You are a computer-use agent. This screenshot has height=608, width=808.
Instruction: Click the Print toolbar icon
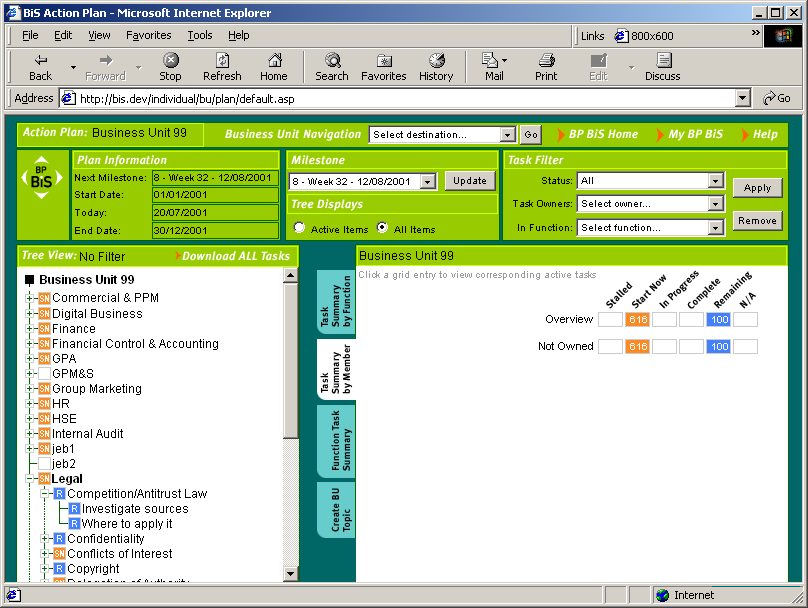(546, 61)
